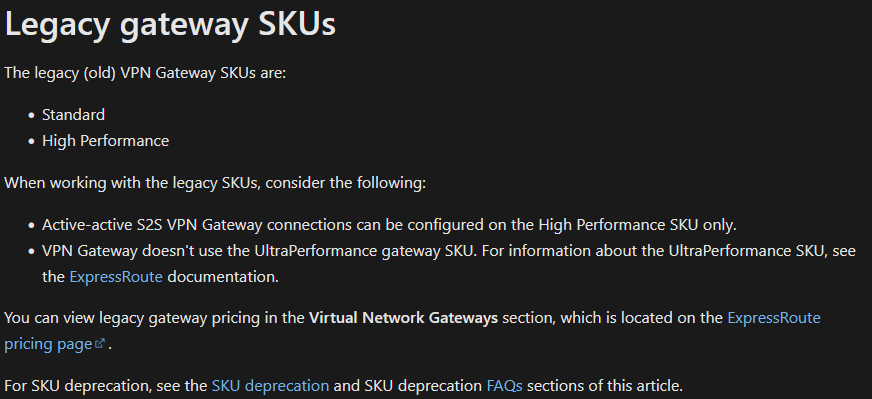Open the ExpressRoute documentation link
872x399 pixels.
click(116, 277)
